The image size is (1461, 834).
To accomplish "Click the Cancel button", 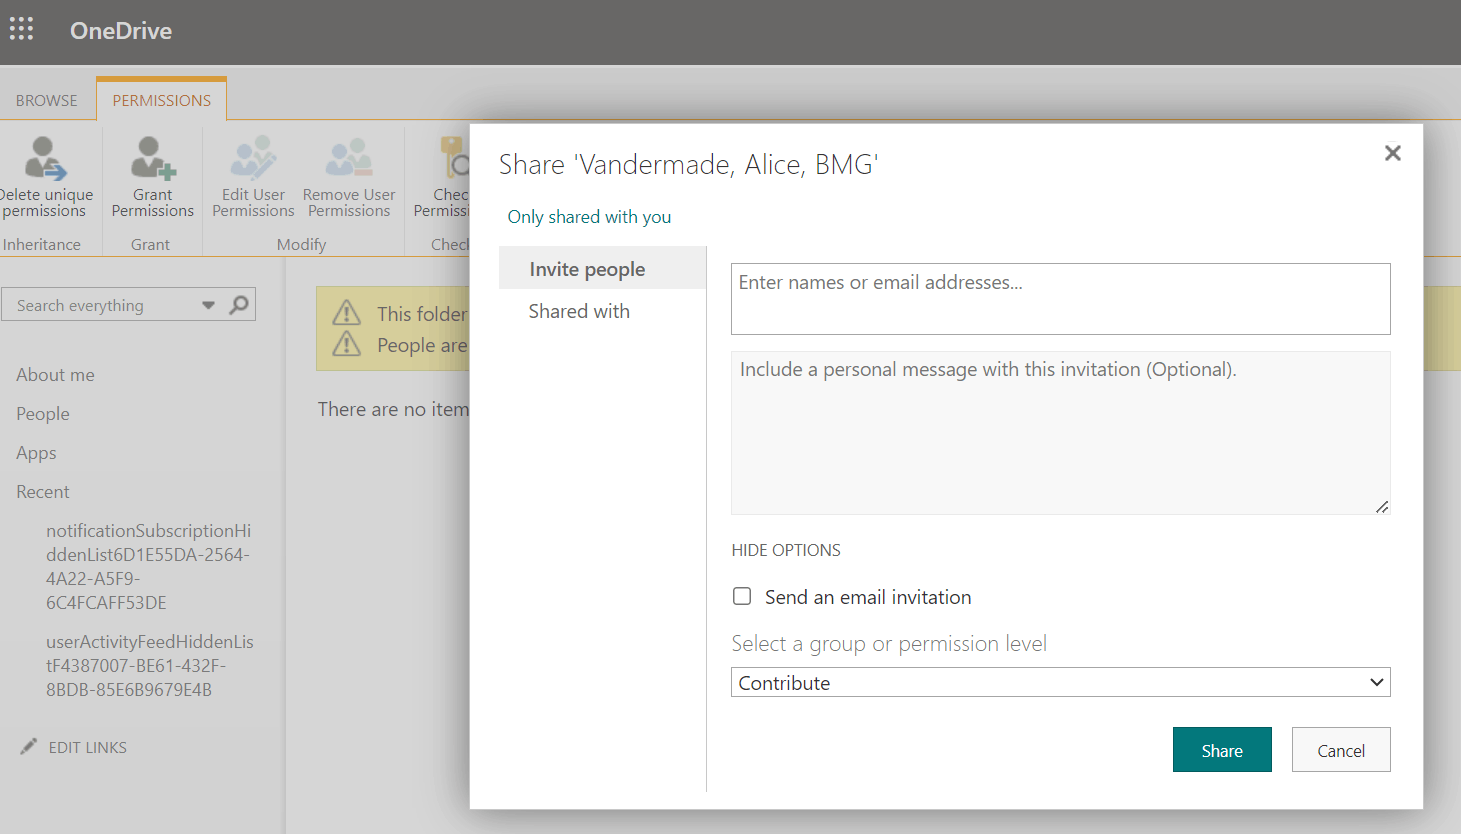I will point(1340,749).
